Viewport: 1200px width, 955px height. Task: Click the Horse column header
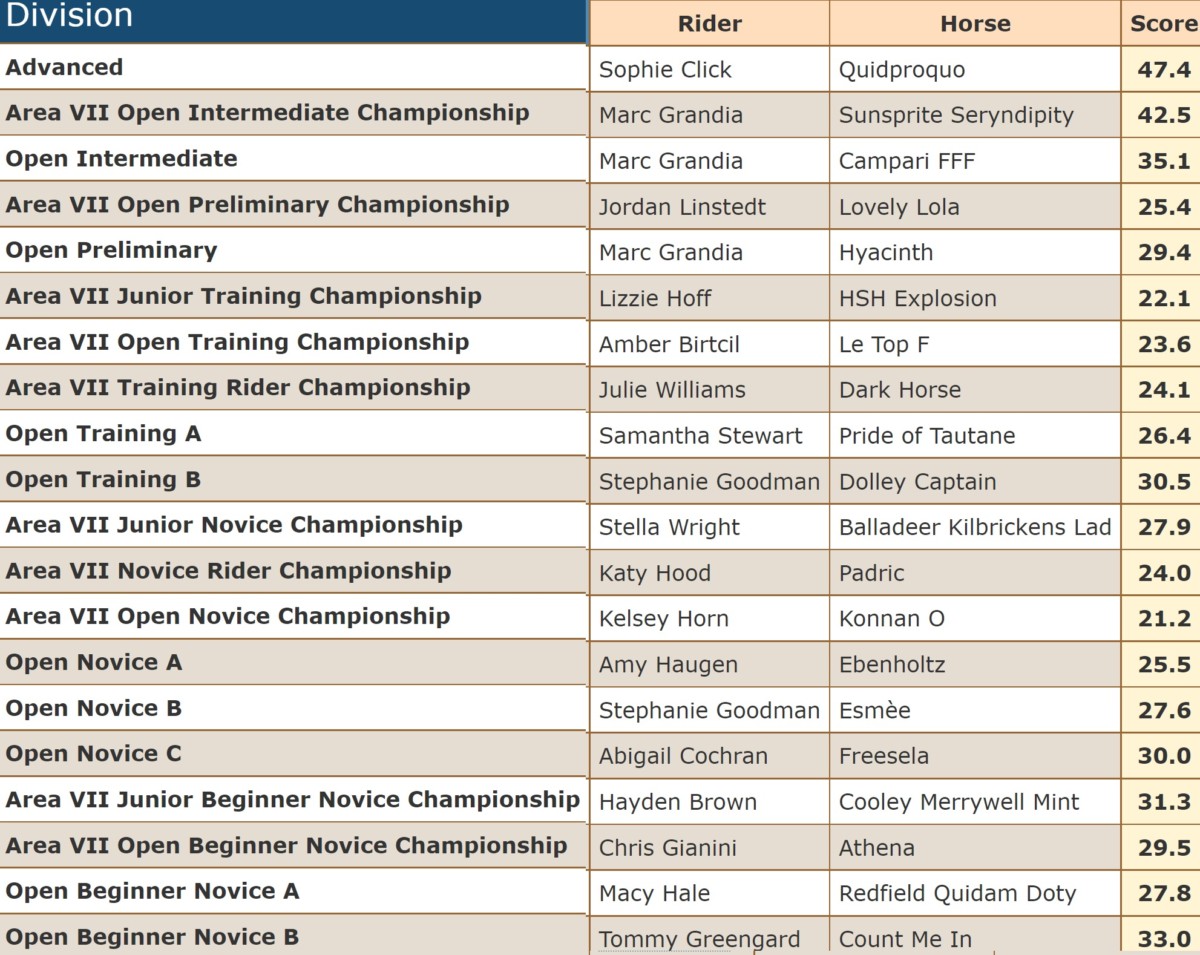click(975, 23)
